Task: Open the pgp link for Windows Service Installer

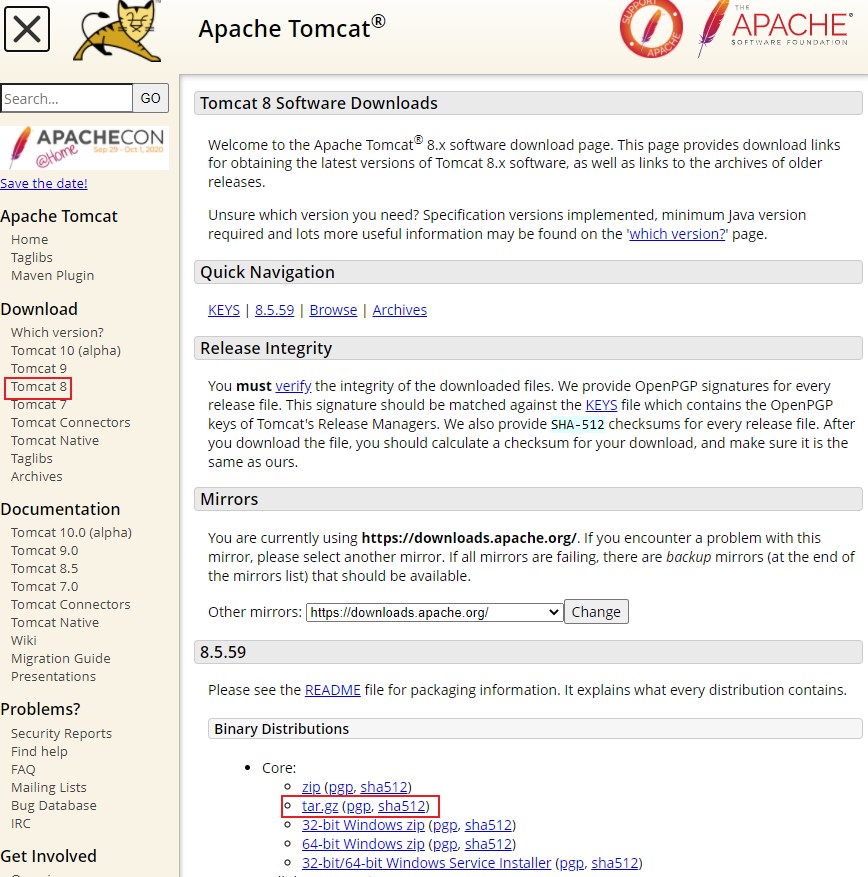Action: click(572, 863)
